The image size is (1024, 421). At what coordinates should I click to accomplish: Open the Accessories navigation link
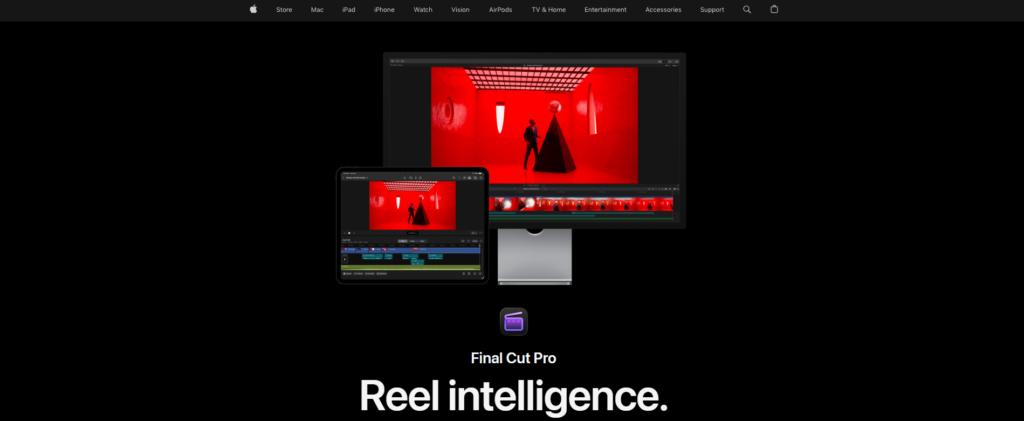663,9
